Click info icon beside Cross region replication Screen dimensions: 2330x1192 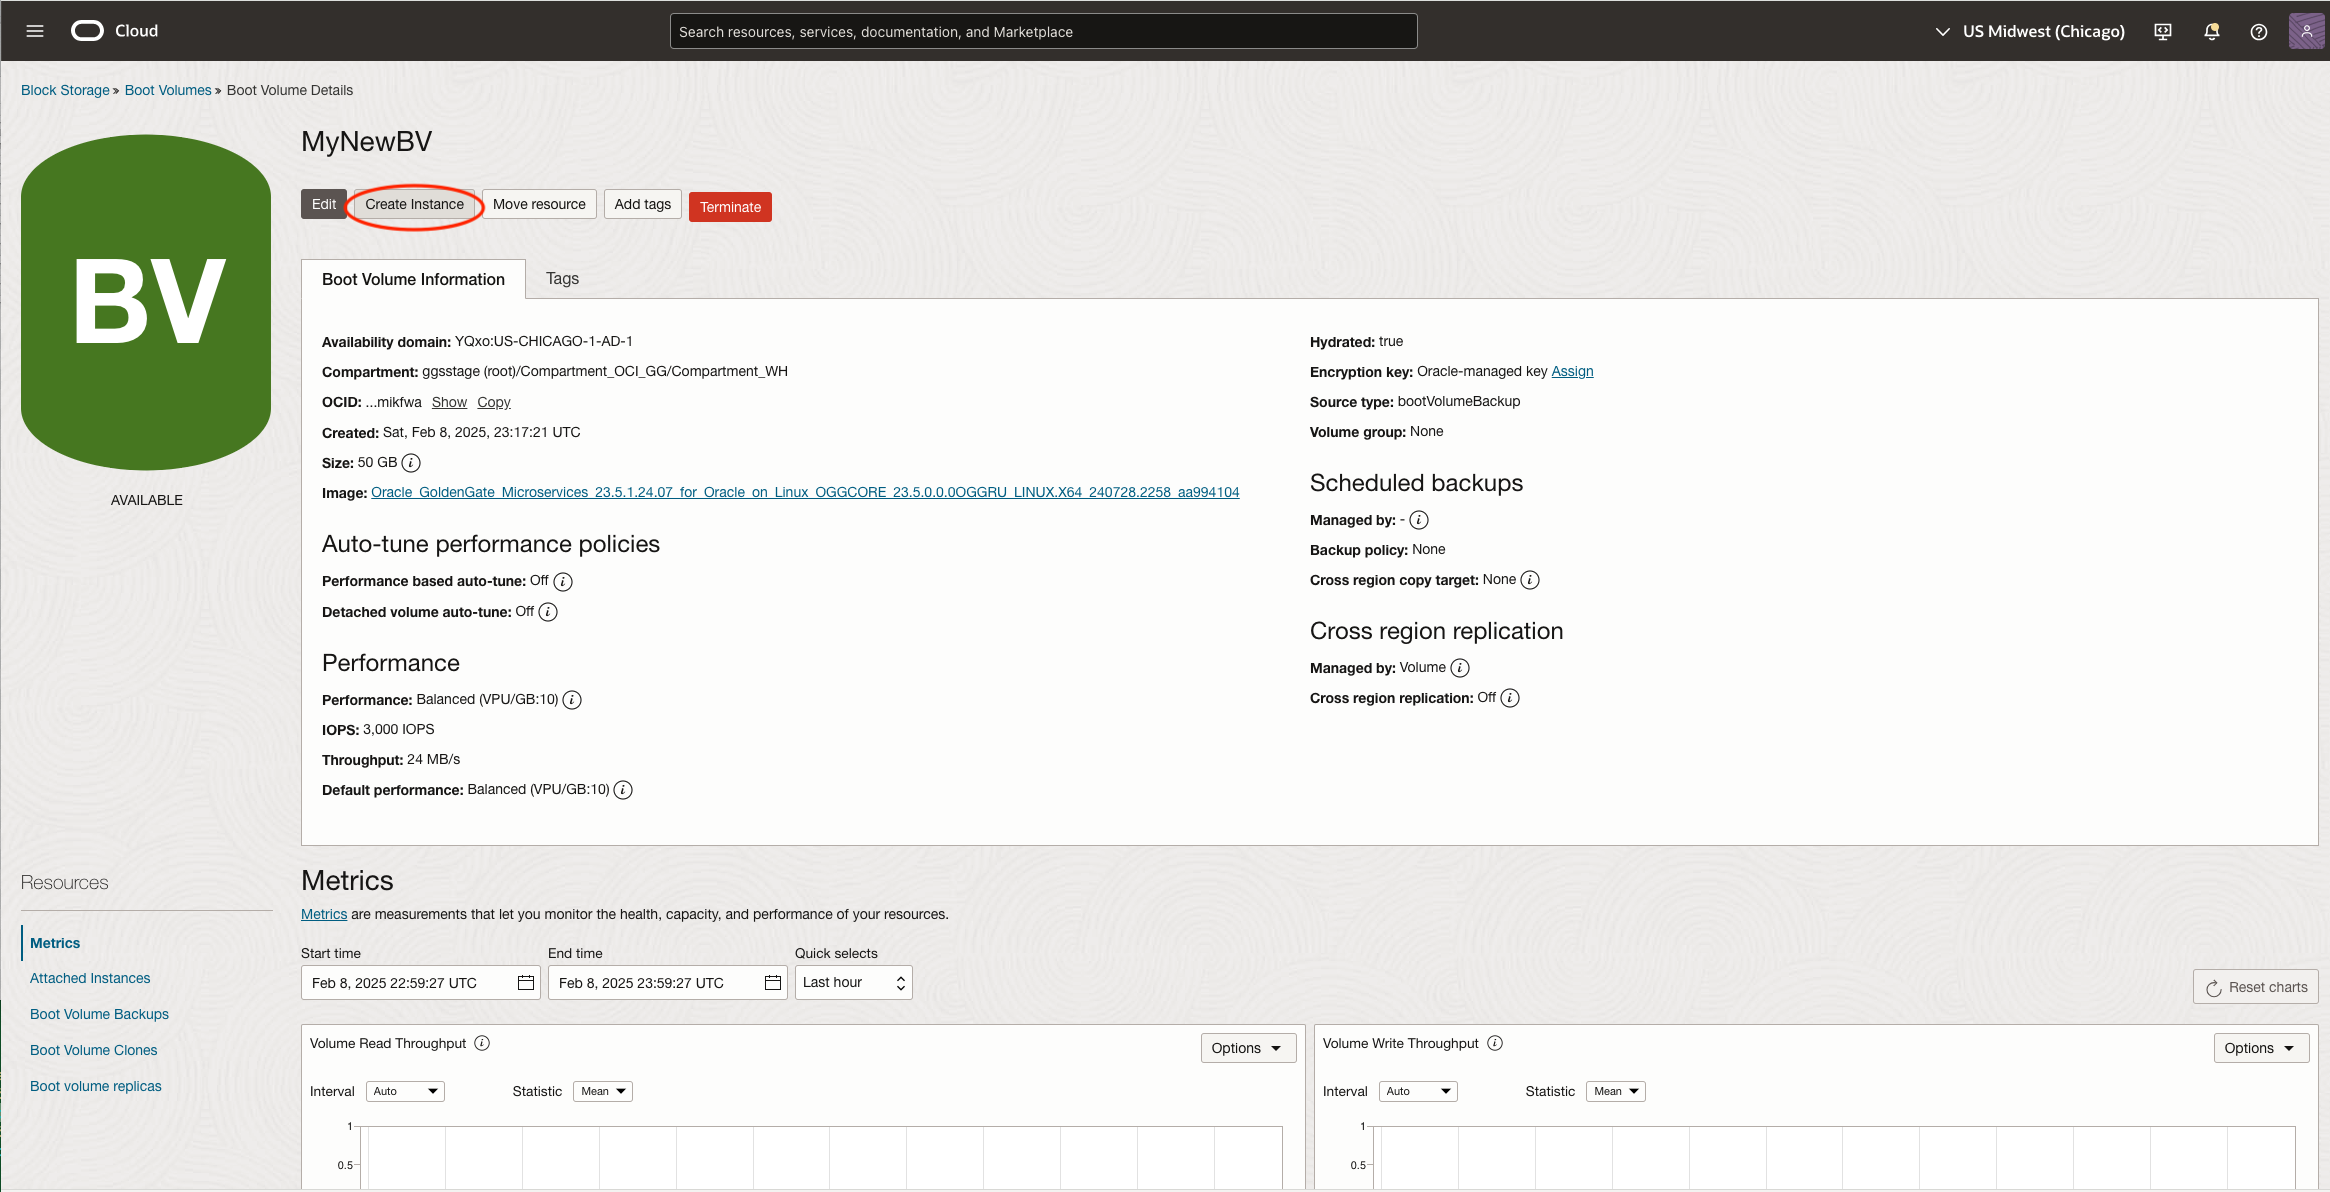pyautogui.click(x=1510, y=698)
